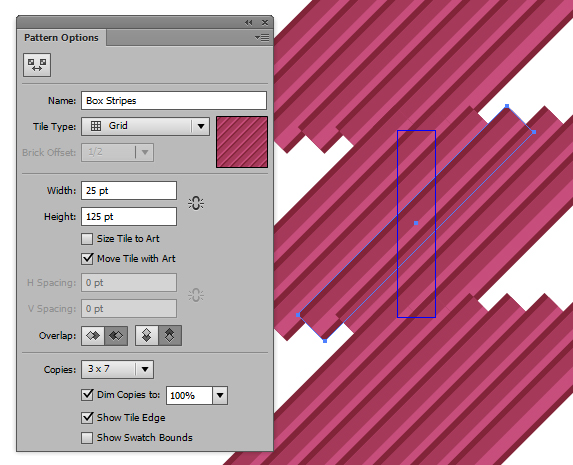Open the Dim Copies percentage dropdown arrow
573x465 pixels.
[x=220, y=396]
